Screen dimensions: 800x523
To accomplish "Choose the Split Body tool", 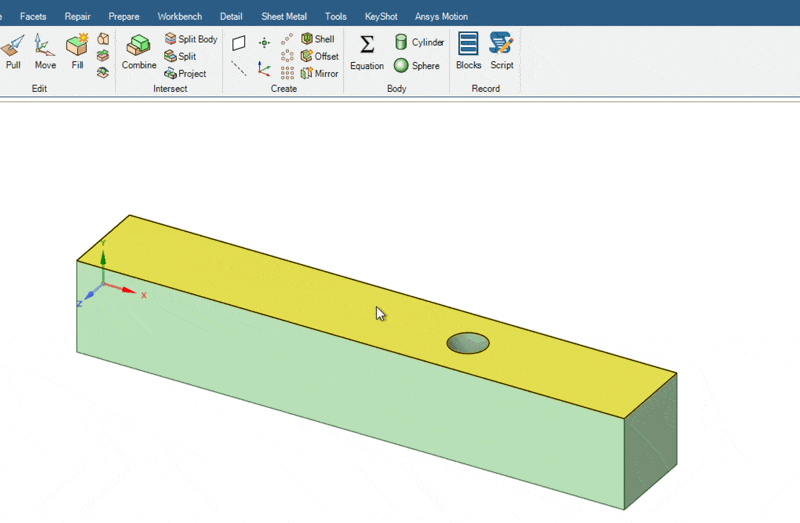I will pyautogui.click(x=191, y=39).
